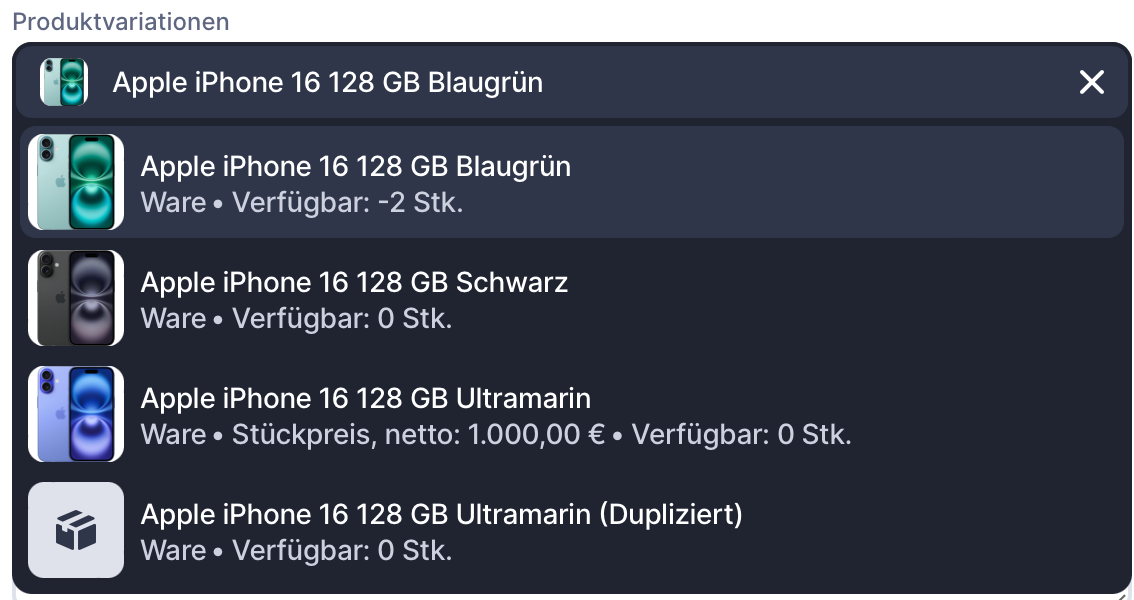The width and height of the screenshot is (1134, 600).
Task: Pick the blue iPhone Ultramarin option thumbnail
Action: (76, 414)
